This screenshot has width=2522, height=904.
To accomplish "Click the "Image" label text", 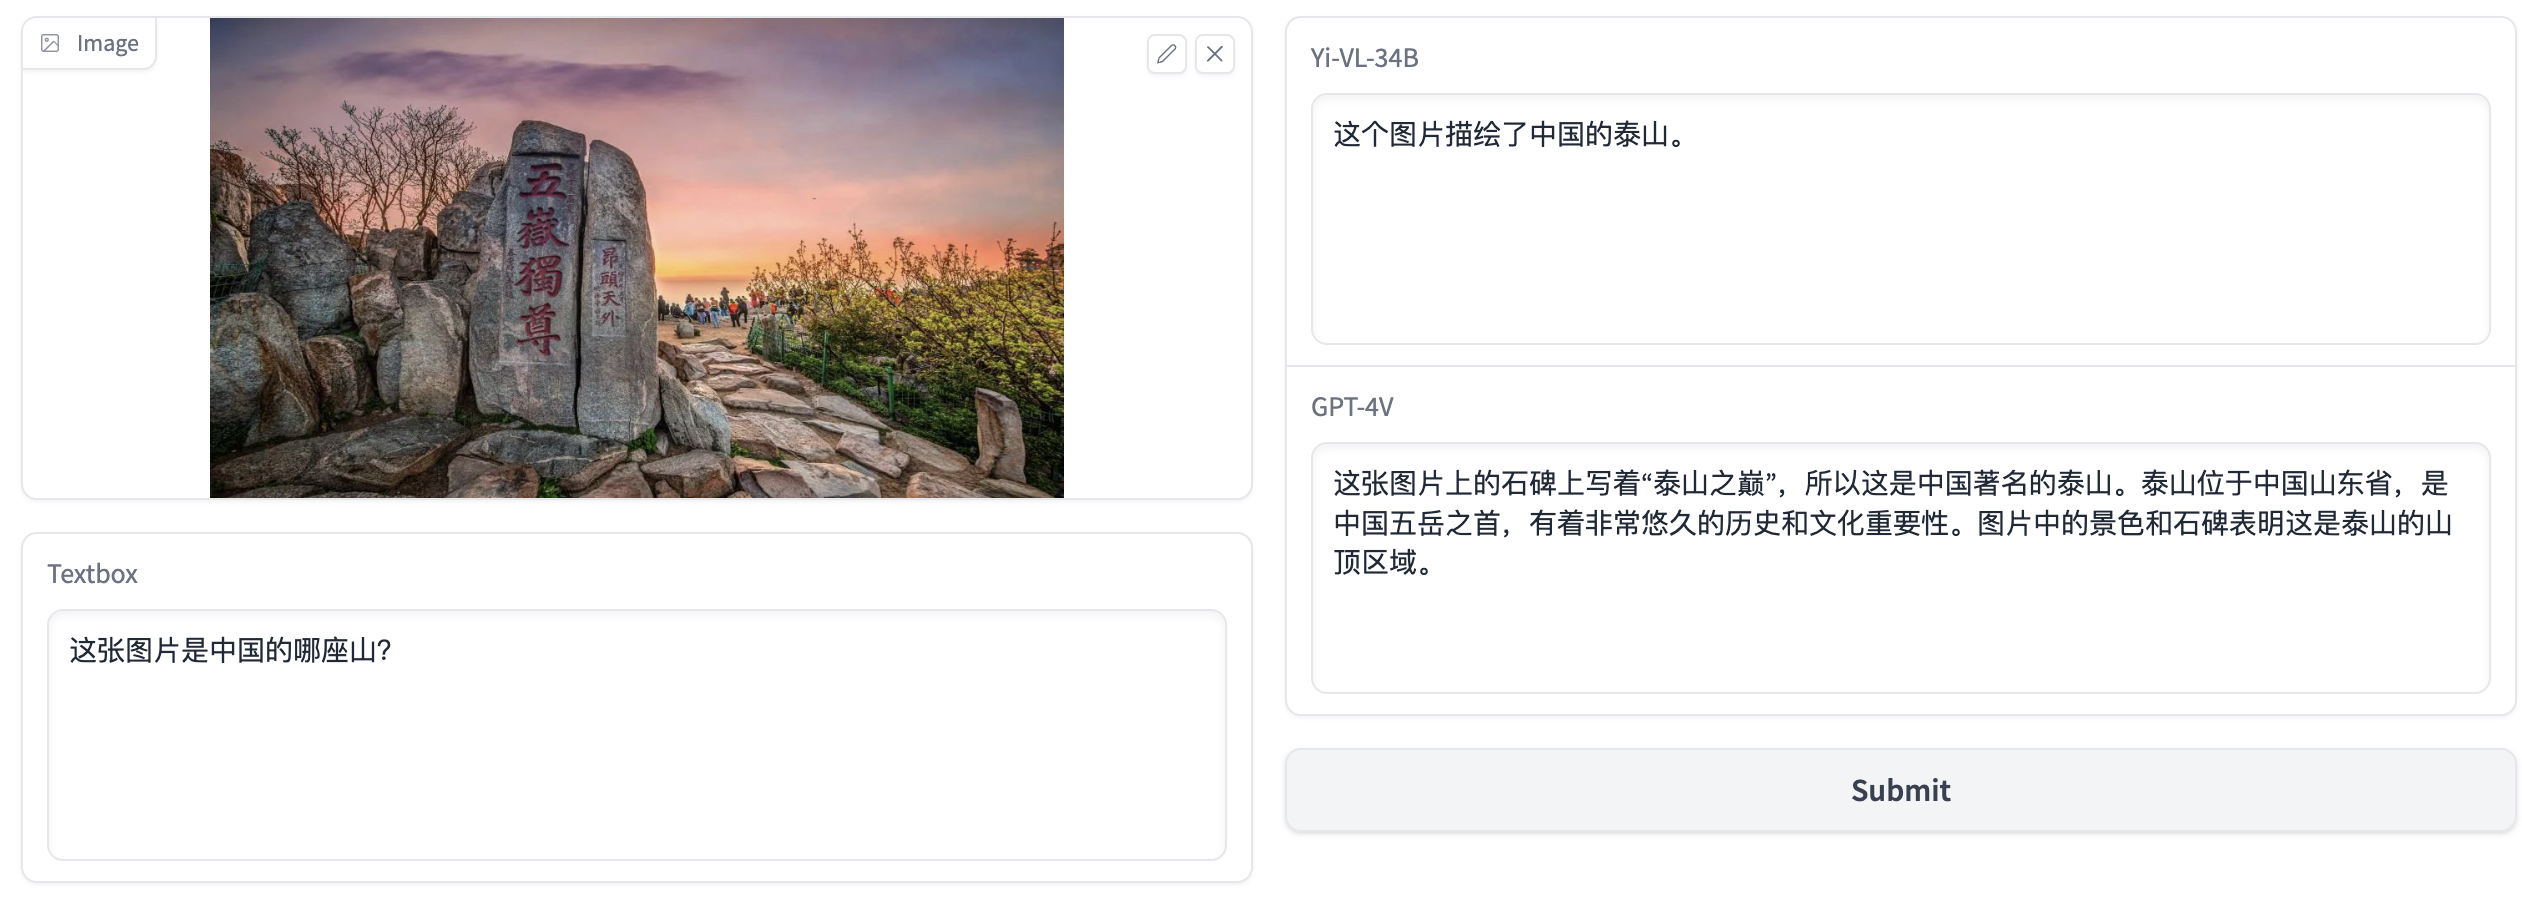I will pos(107,43).
